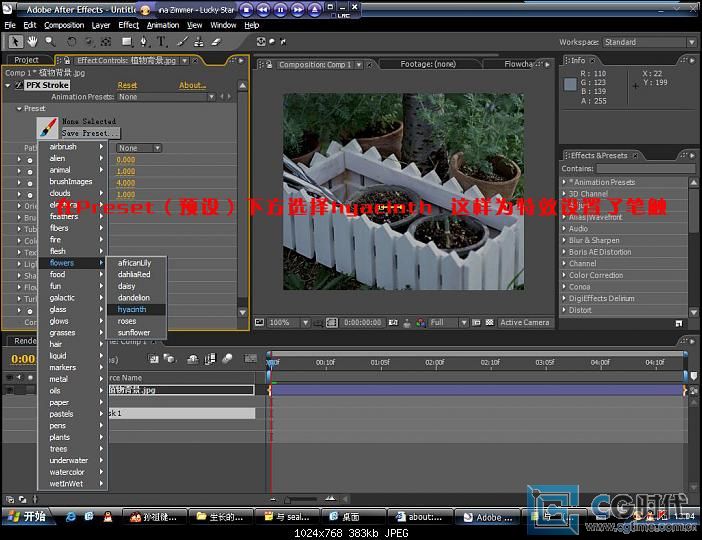The image size is (702, 540).
Task: Expand the Color Correction category
Action: point(565,275)
